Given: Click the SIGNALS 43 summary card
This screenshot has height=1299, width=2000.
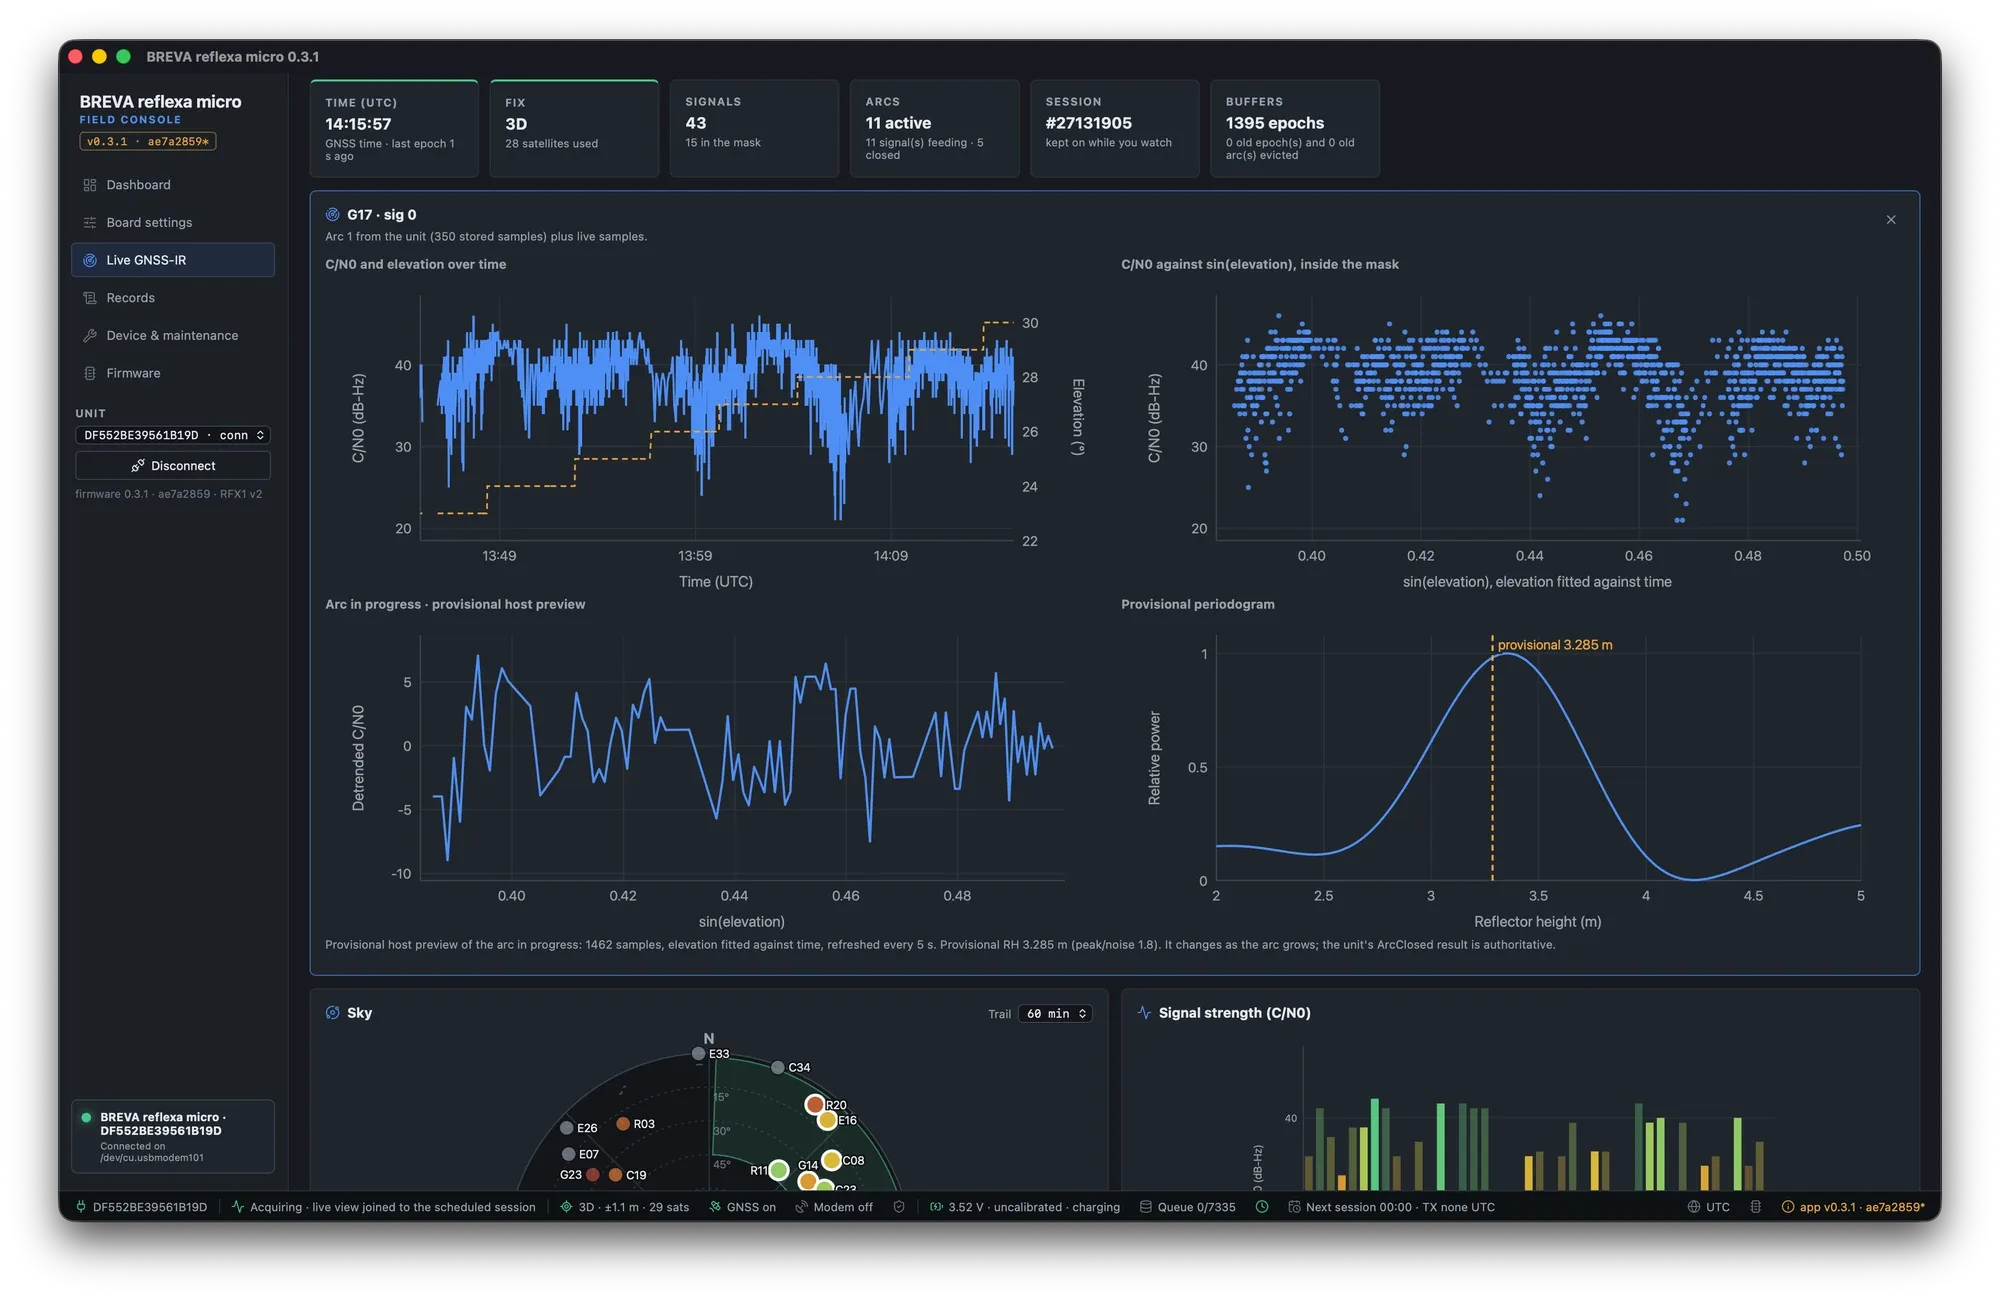Looking at the screenshot, I should coord(754,129).
